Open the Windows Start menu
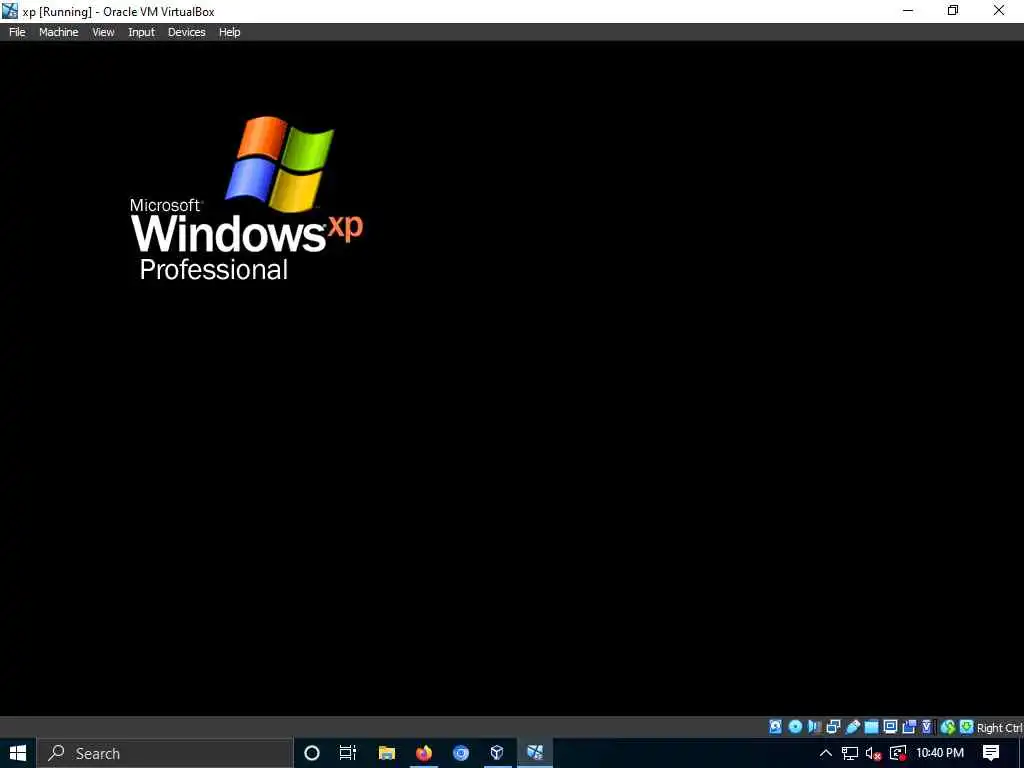 point(18,753)
